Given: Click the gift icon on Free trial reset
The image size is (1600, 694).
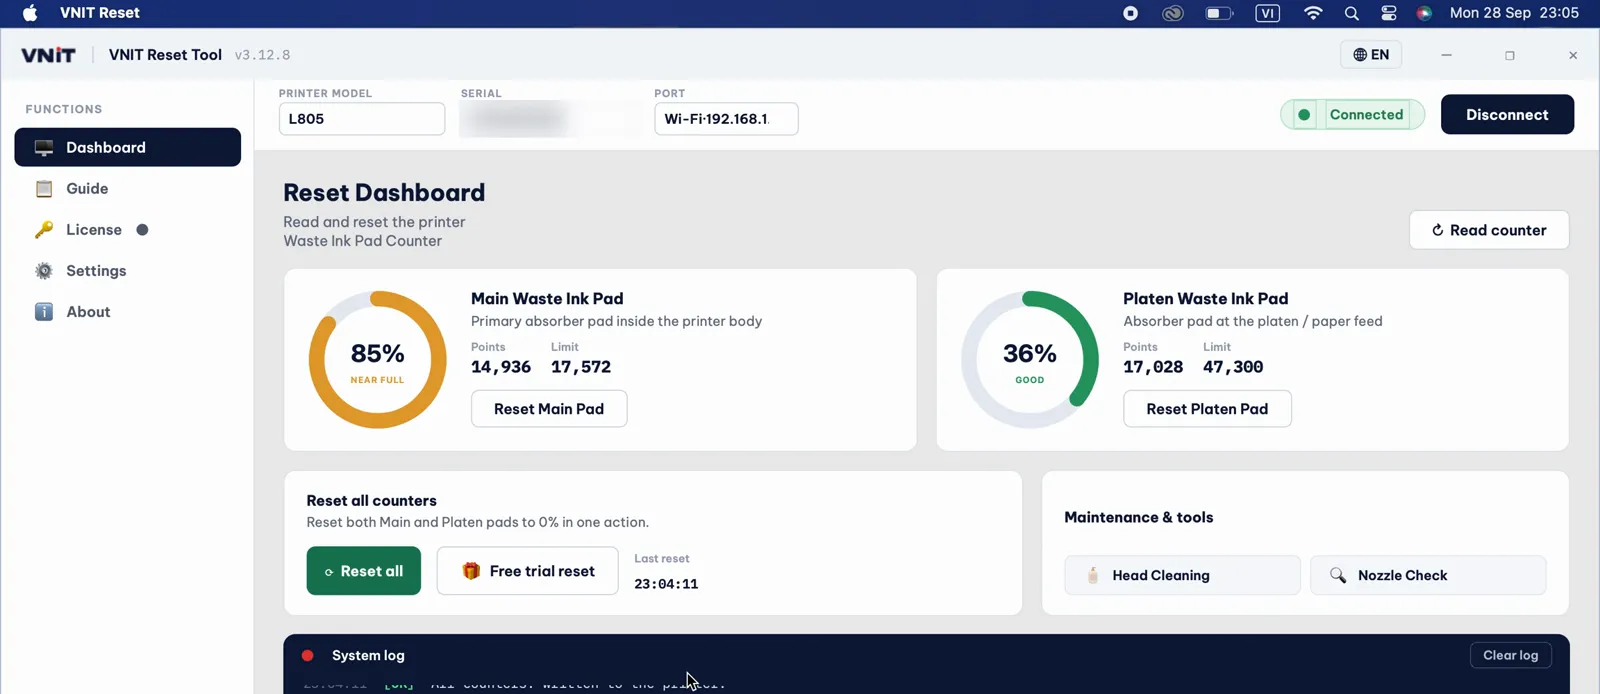Looking at the screenshot, I should pos(471,571).
